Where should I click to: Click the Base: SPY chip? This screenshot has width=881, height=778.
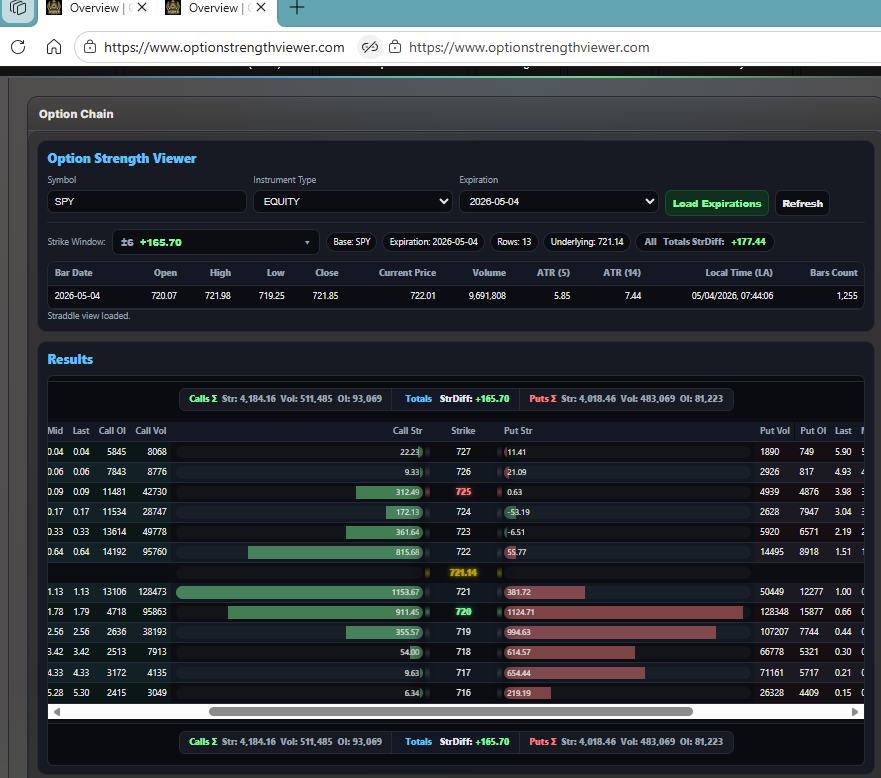point(352,242)
